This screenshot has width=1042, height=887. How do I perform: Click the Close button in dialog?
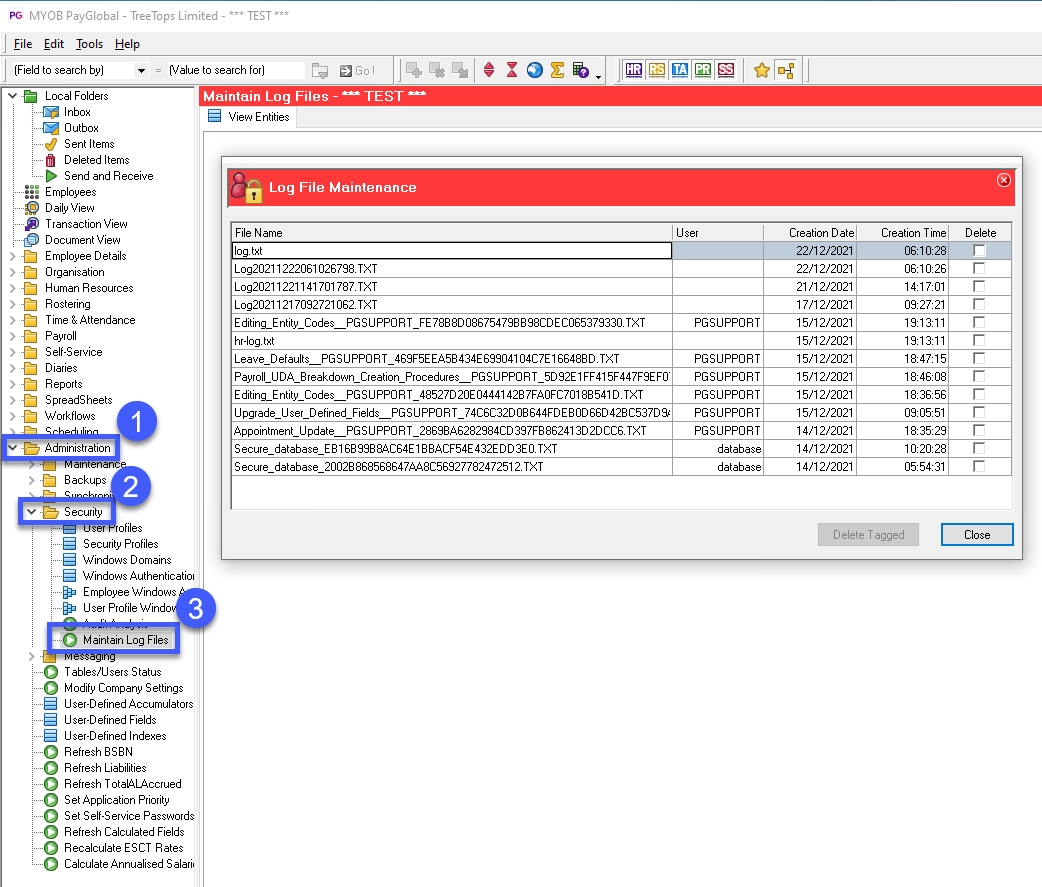(x=976, y=535)
